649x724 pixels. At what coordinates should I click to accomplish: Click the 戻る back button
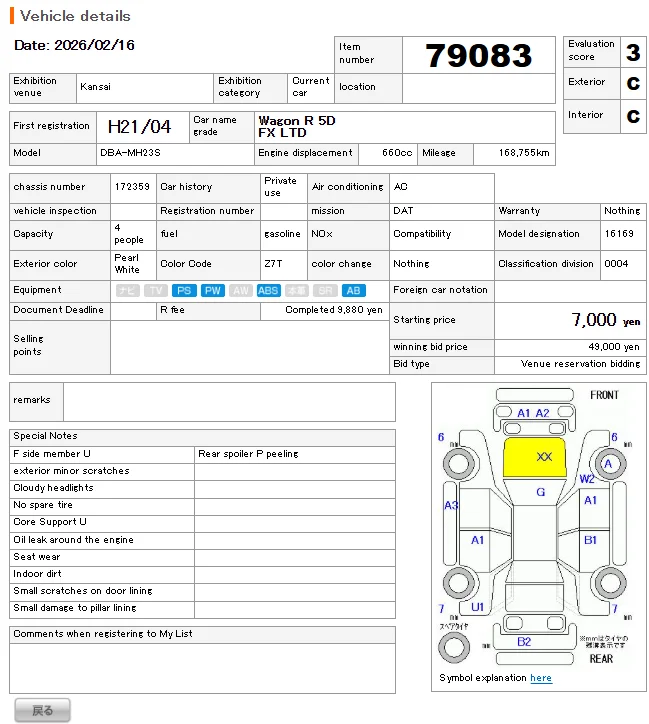[42, 710]
